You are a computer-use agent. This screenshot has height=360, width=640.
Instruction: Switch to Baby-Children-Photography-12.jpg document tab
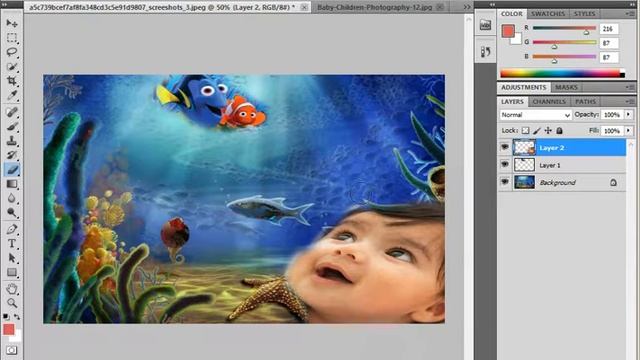tap(374, 7)
